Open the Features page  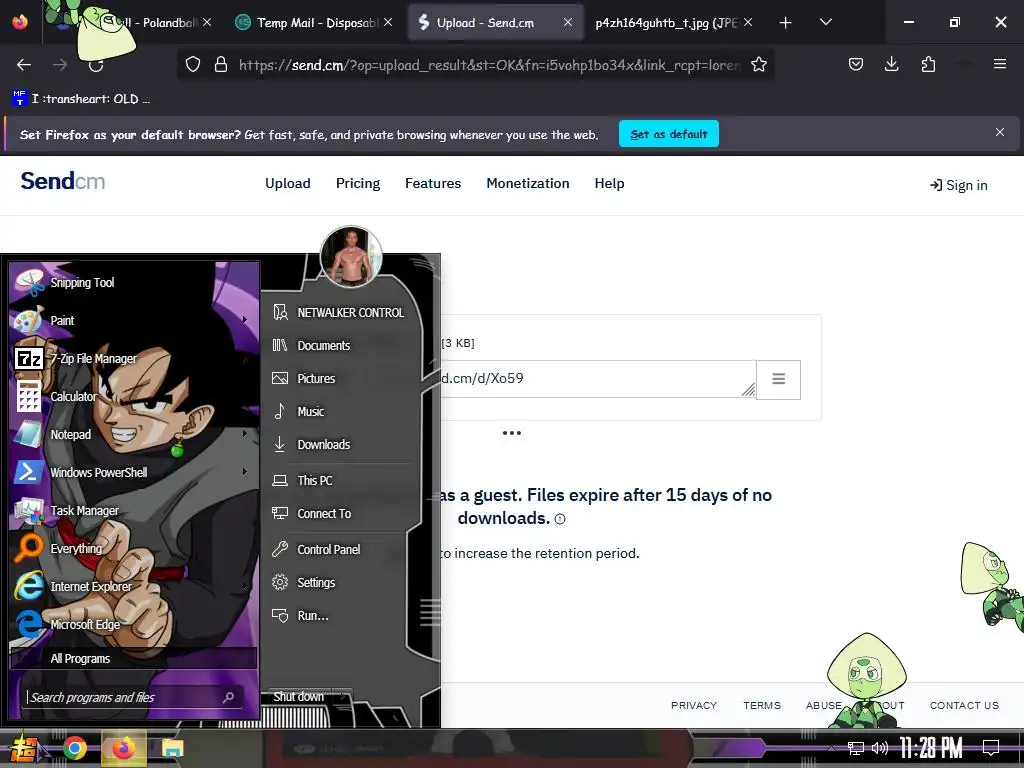point(433,184)
